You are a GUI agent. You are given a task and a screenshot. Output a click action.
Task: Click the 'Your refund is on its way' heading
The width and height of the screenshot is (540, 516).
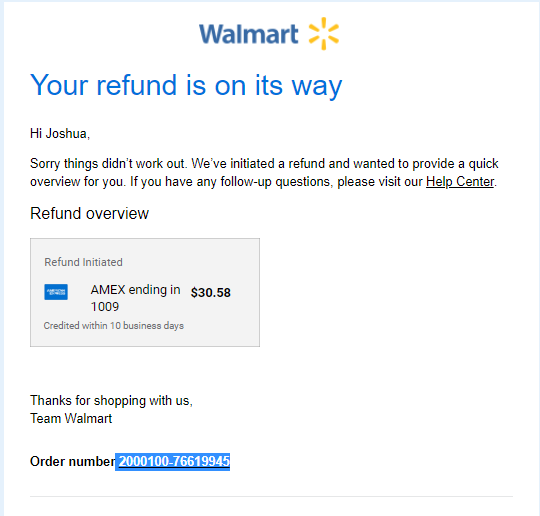pyautogui.click(x=186, y=85)
